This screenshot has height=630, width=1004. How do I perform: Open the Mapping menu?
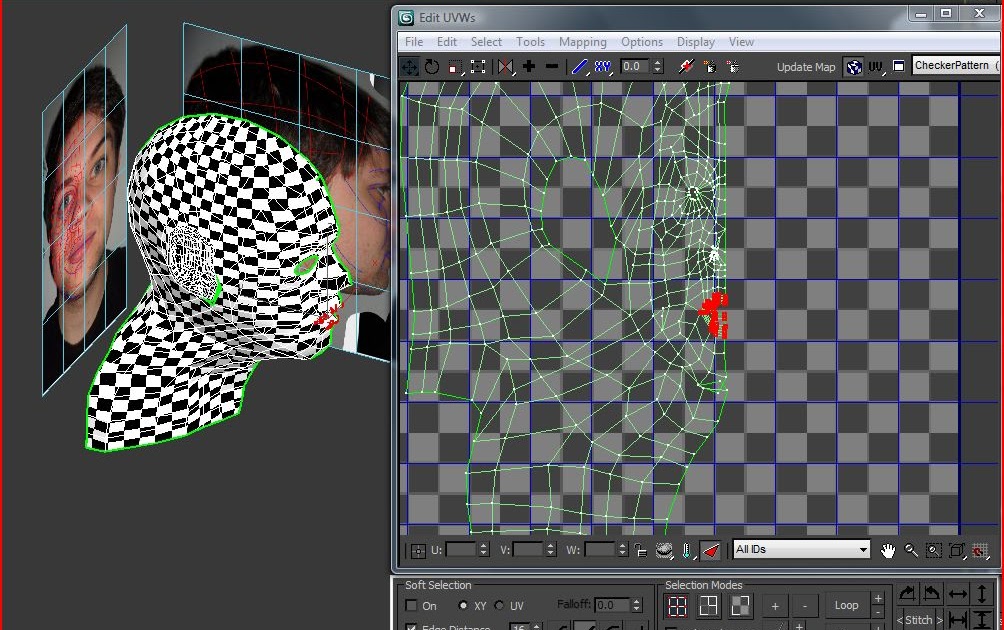point(583,42)
